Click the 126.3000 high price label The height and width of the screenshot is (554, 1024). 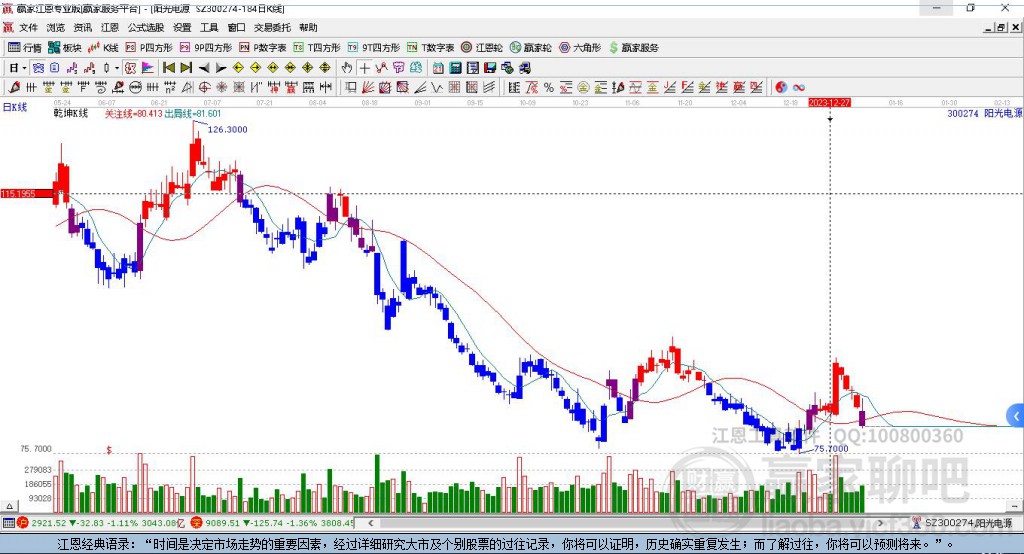click(x=227, y=129)
